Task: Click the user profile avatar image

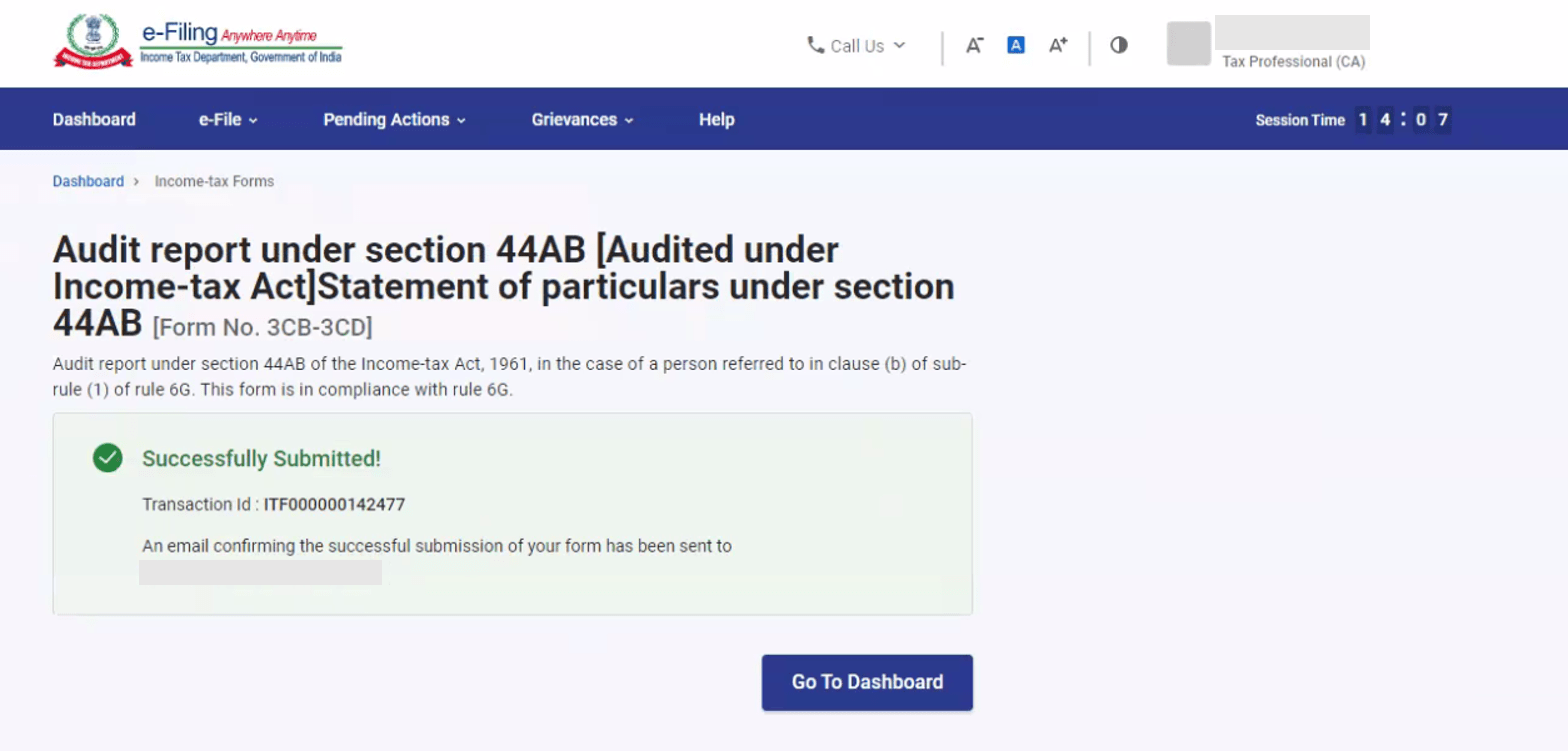Action: click(x=1188, y=43)
